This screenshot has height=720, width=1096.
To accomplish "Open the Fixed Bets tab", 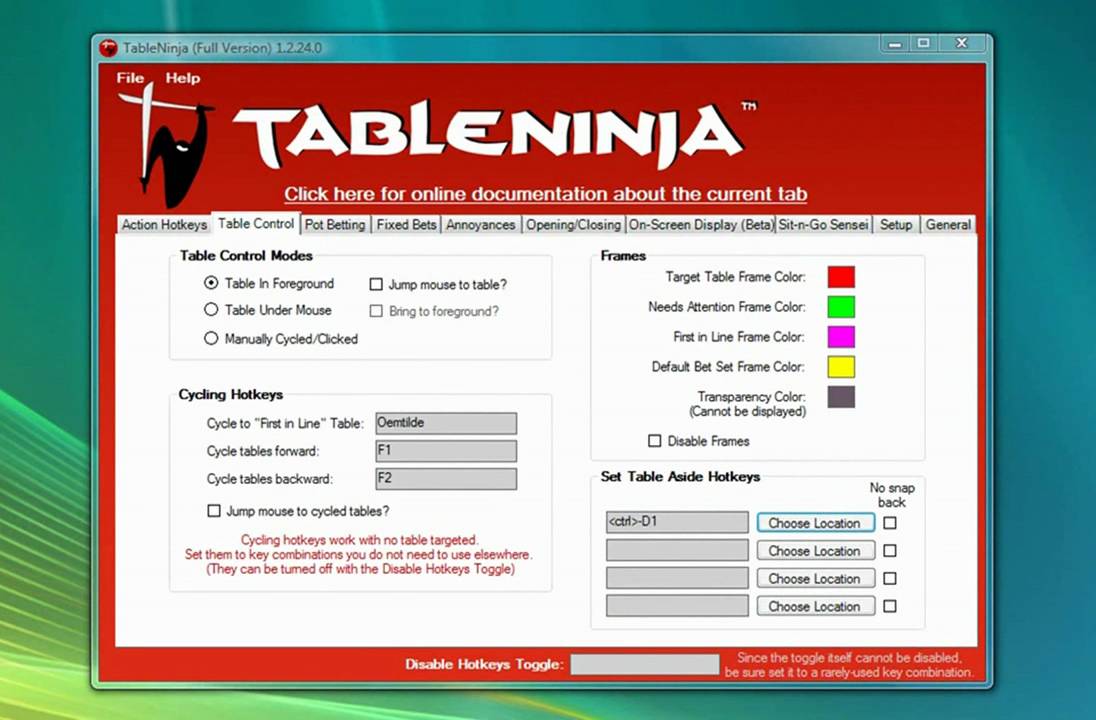I will (406, 224).
